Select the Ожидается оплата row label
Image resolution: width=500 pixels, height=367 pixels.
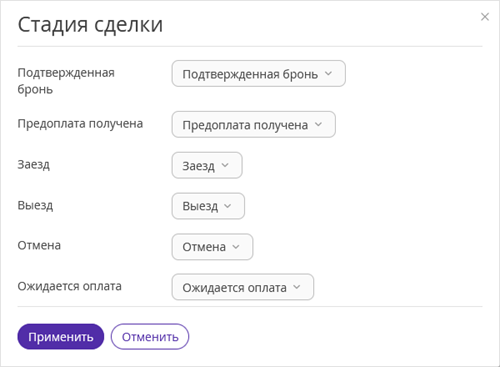69,286
